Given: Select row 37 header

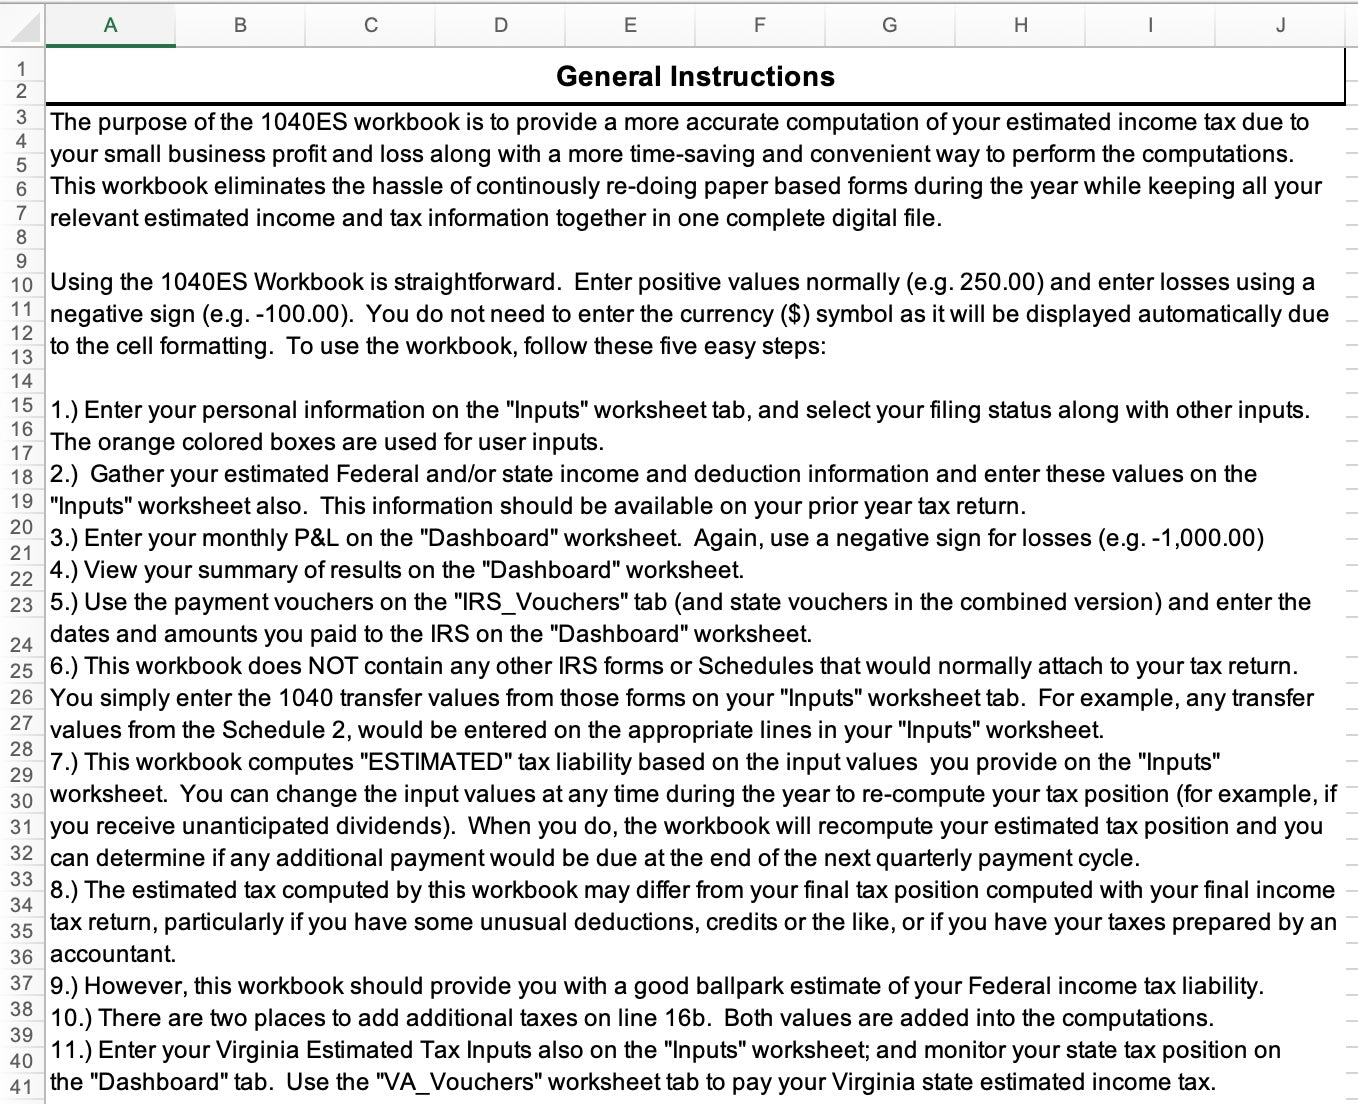Looking at the screenshot, I should pyautogui.click(x=22, y=983).
